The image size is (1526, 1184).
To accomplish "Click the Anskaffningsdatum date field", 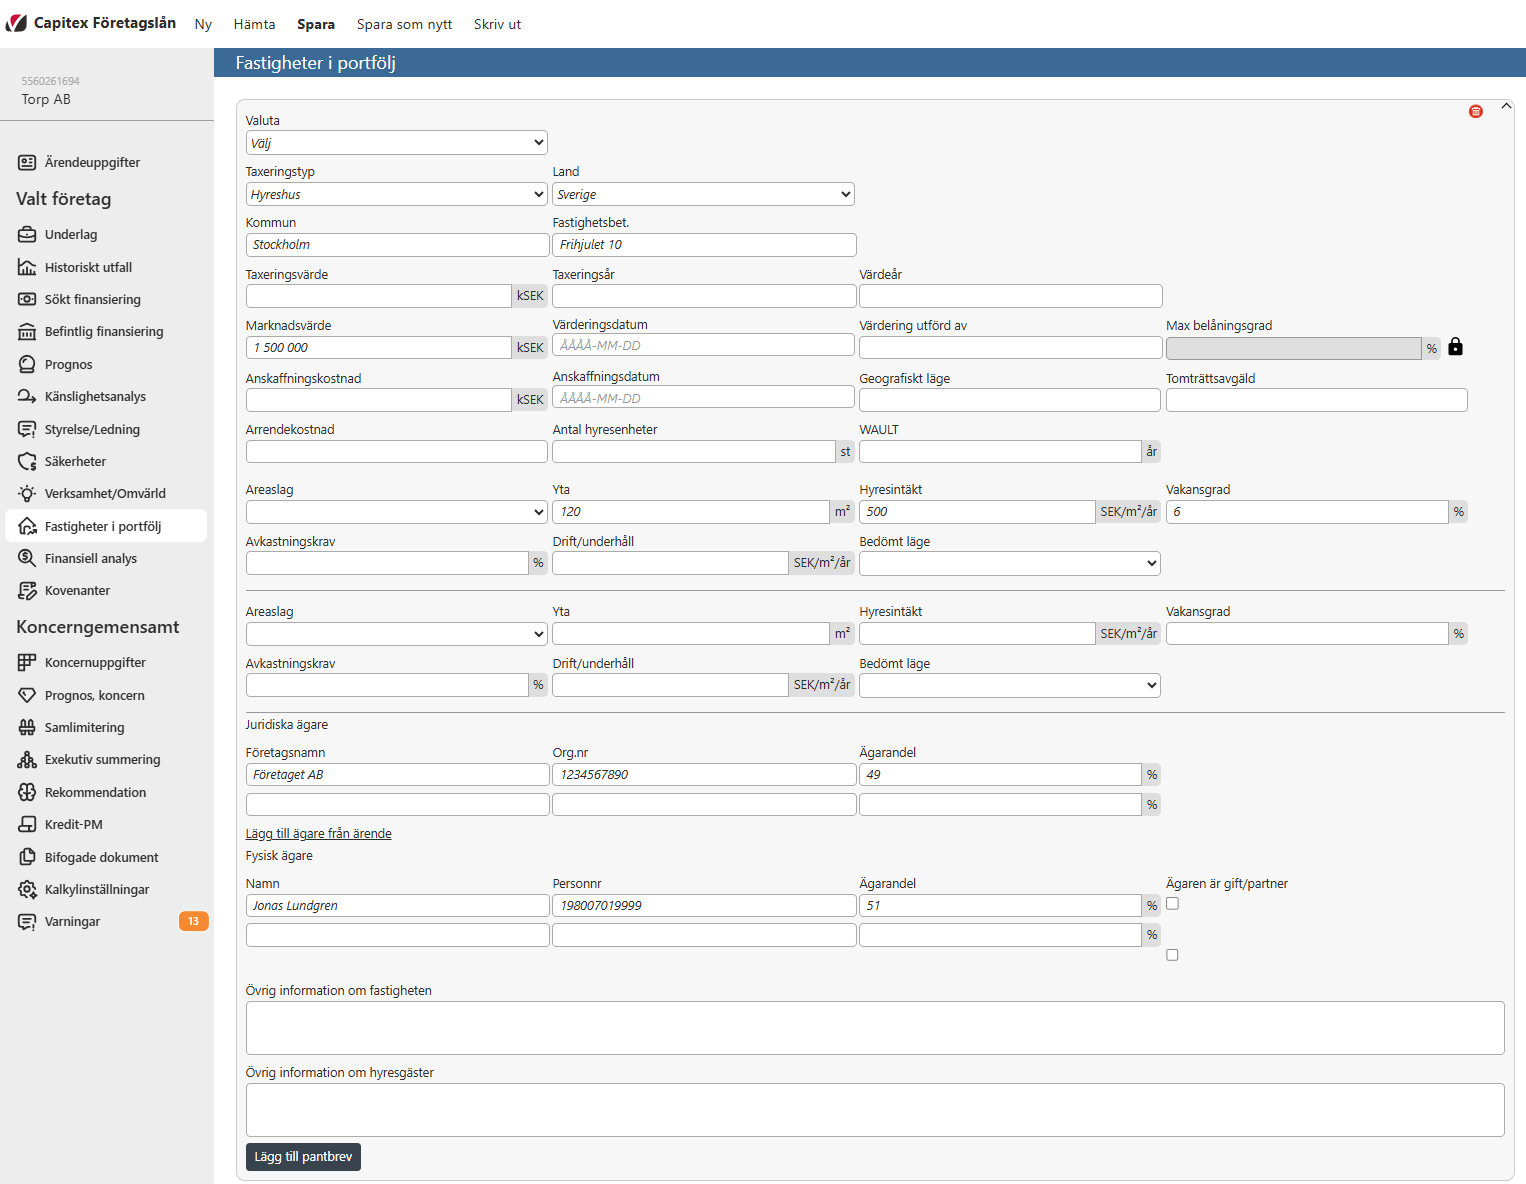I will [x=703, y=398].
